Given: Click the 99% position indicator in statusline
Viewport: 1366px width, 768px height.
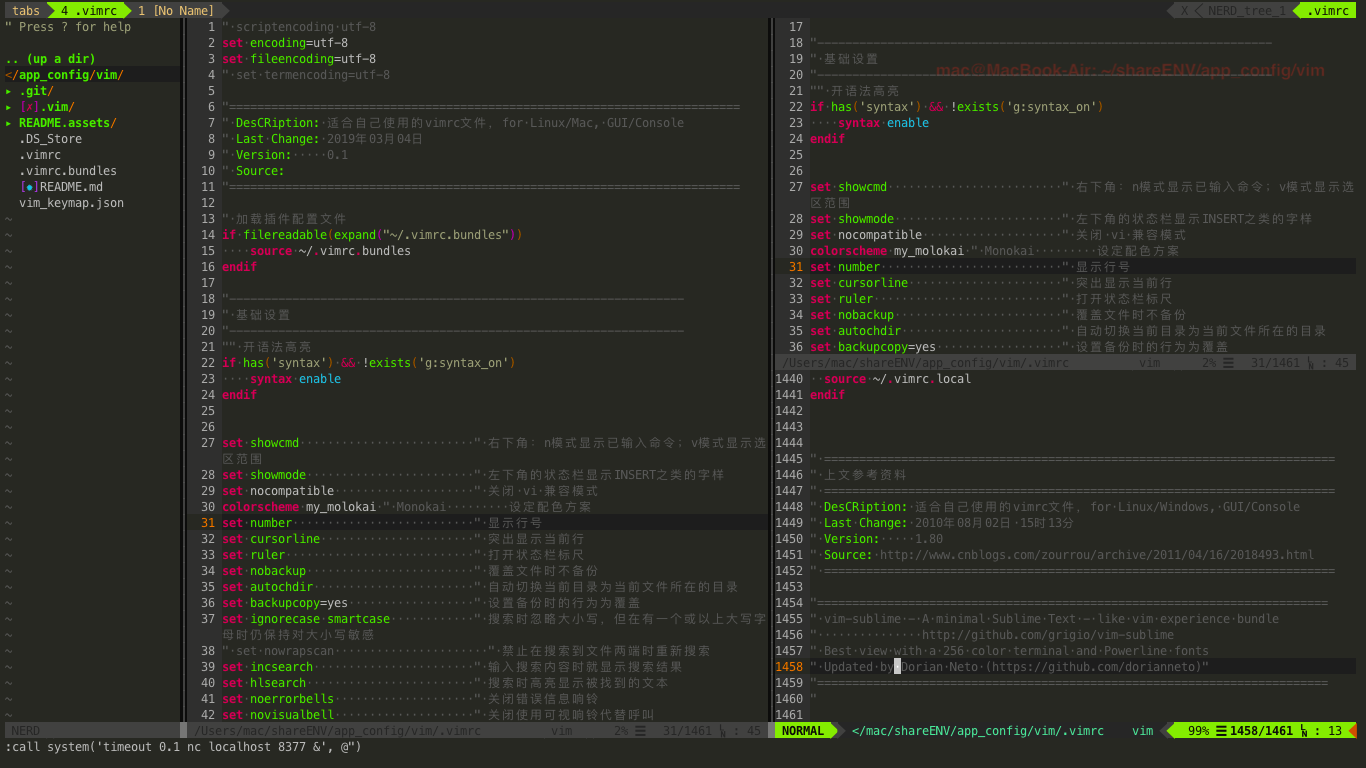Looking at the screenshot, I should point(1198,731).
